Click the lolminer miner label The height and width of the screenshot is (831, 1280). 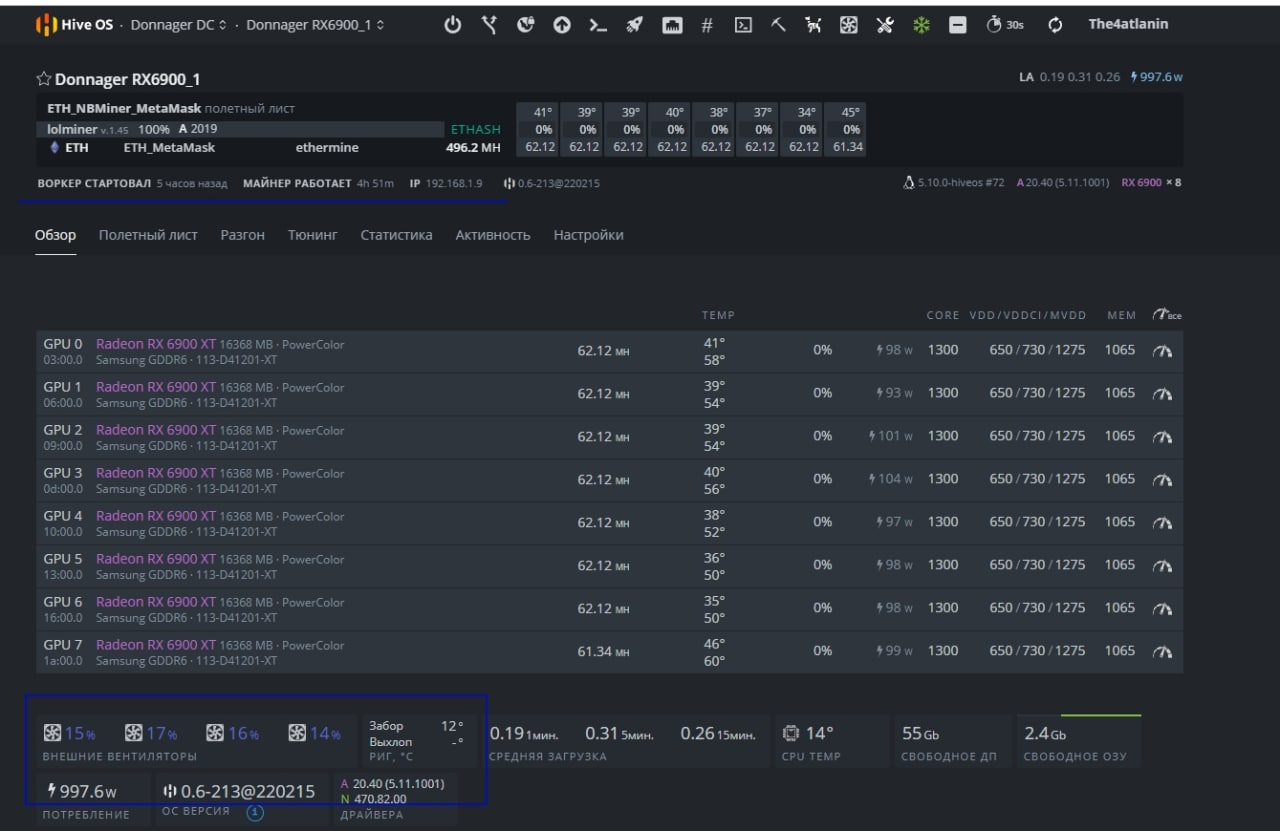click(72, 129)
